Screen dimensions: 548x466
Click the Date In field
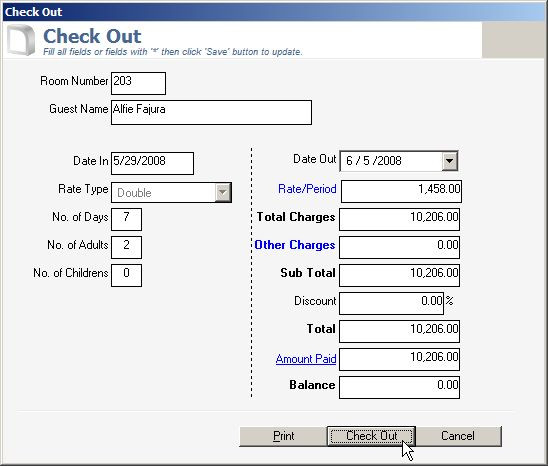152,163
